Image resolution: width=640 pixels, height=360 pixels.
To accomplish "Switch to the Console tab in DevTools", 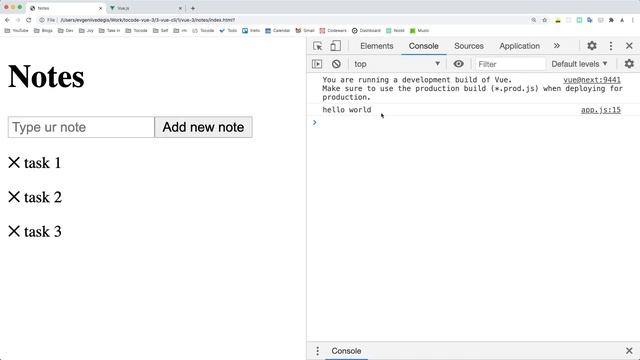I will coord(423,46).
